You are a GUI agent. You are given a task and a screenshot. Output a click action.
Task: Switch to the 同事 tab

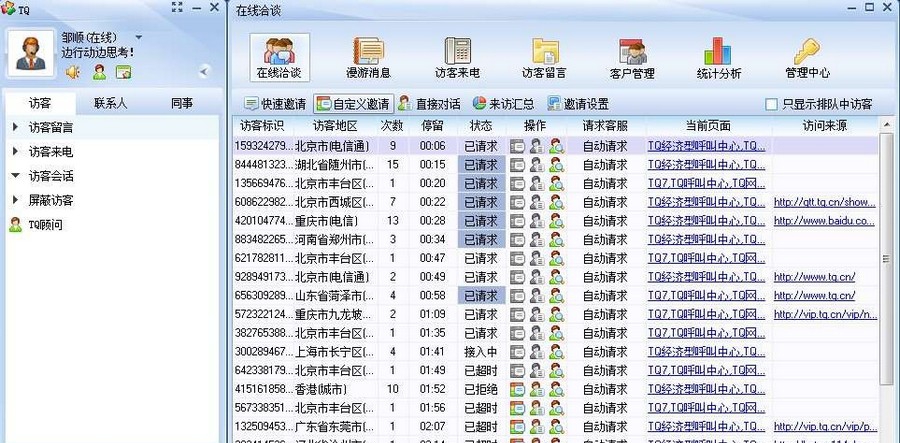click(x=181, y=103)
